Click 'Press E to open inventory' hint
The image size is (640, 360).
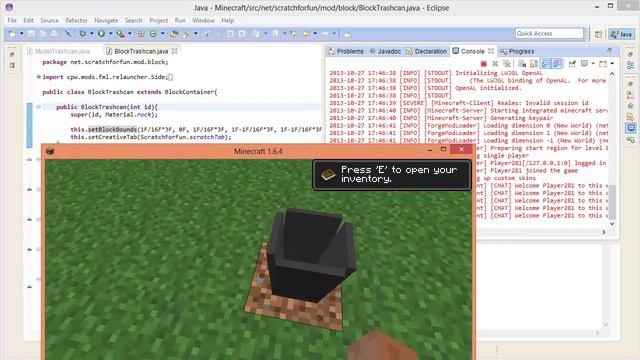[x=392, y=175]
